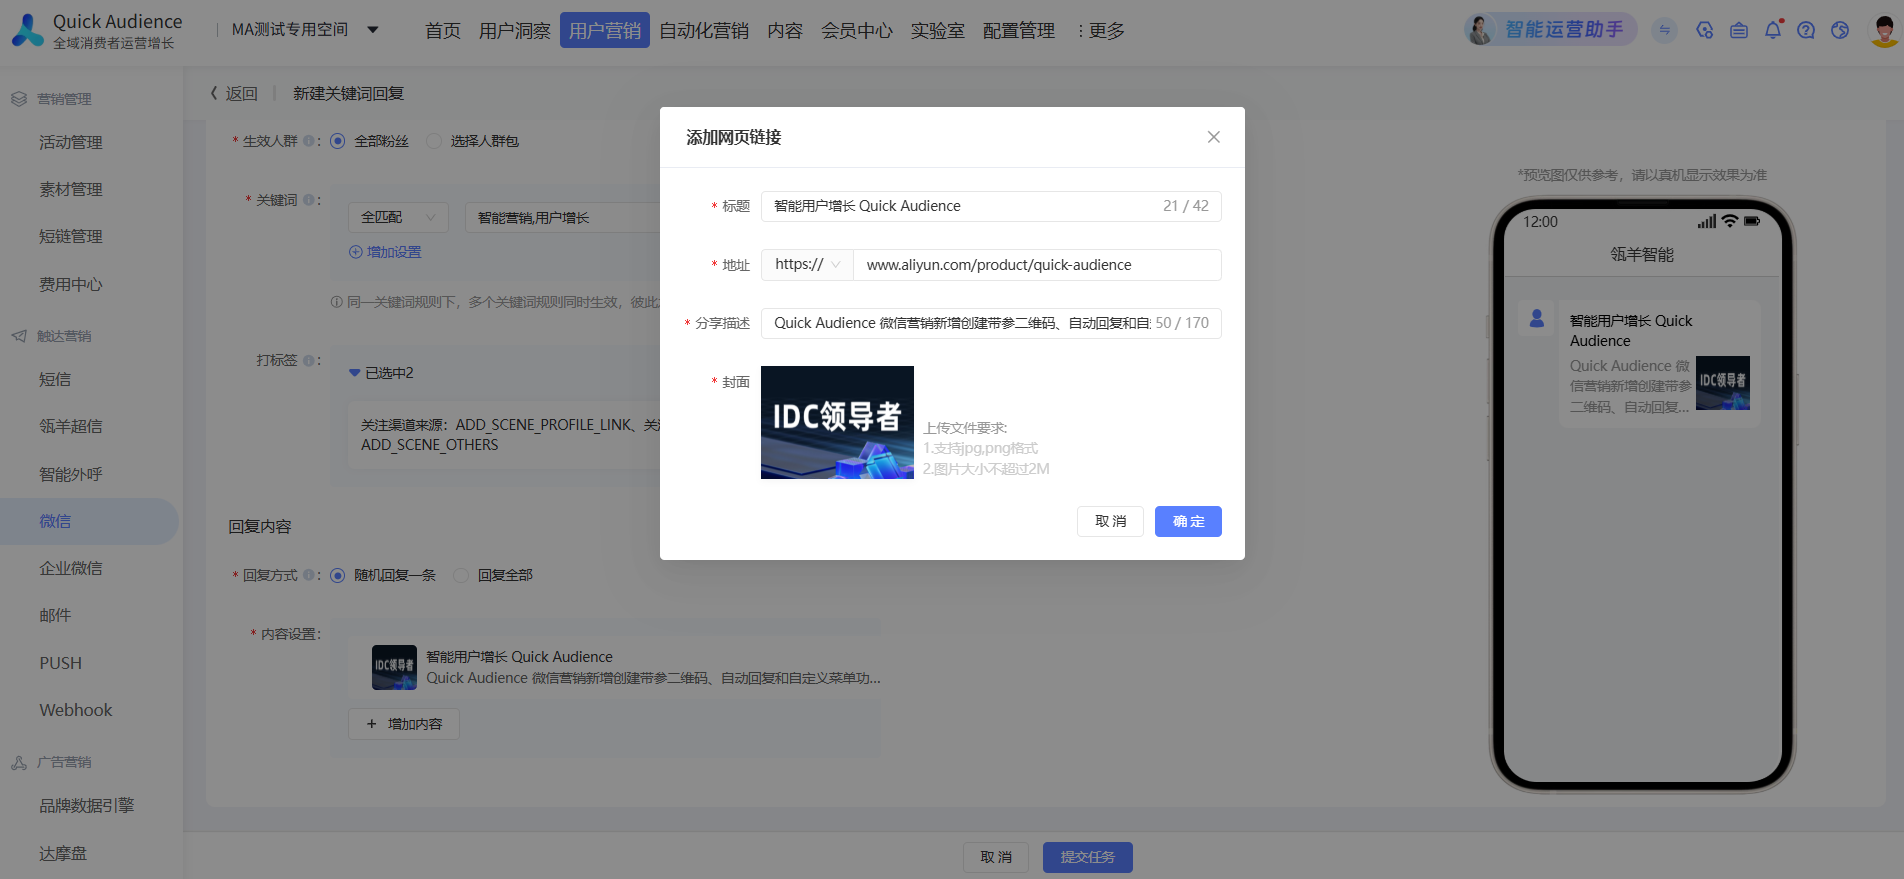The image size is (1904, 879).
Task: Click the 增加设置 link
Action: pyautogui.click(x=385, y=252)
